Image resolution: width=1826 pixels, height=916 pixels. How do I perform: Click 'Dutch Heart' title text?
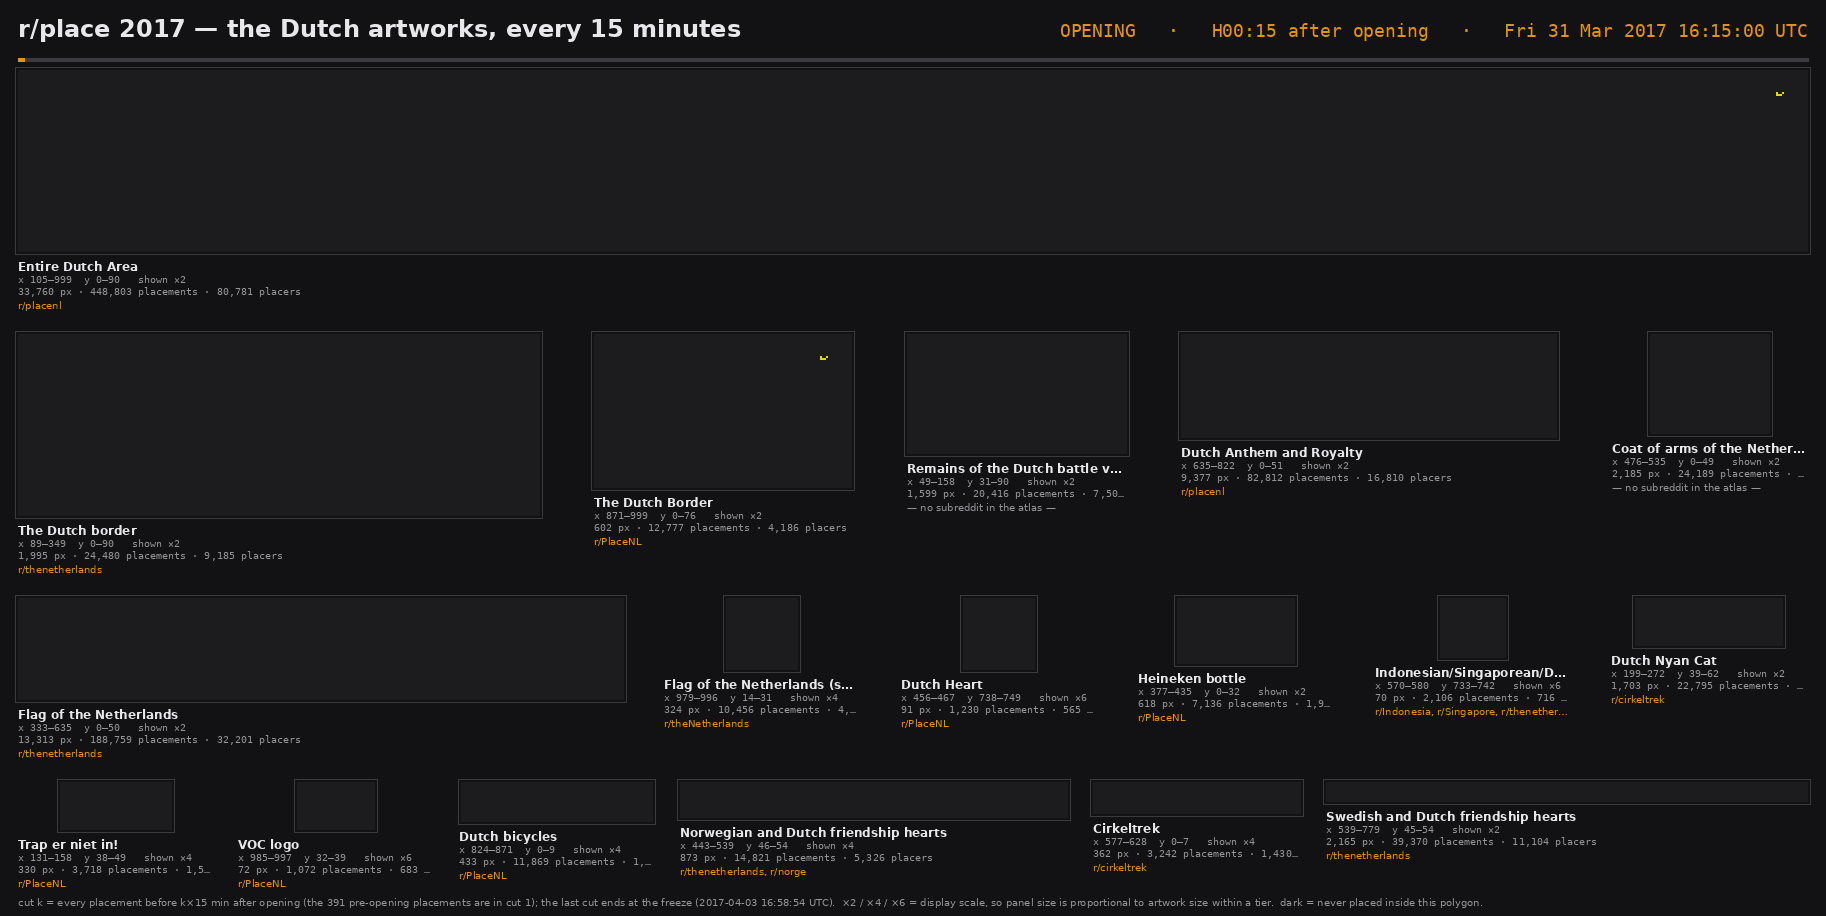(942, 685)
